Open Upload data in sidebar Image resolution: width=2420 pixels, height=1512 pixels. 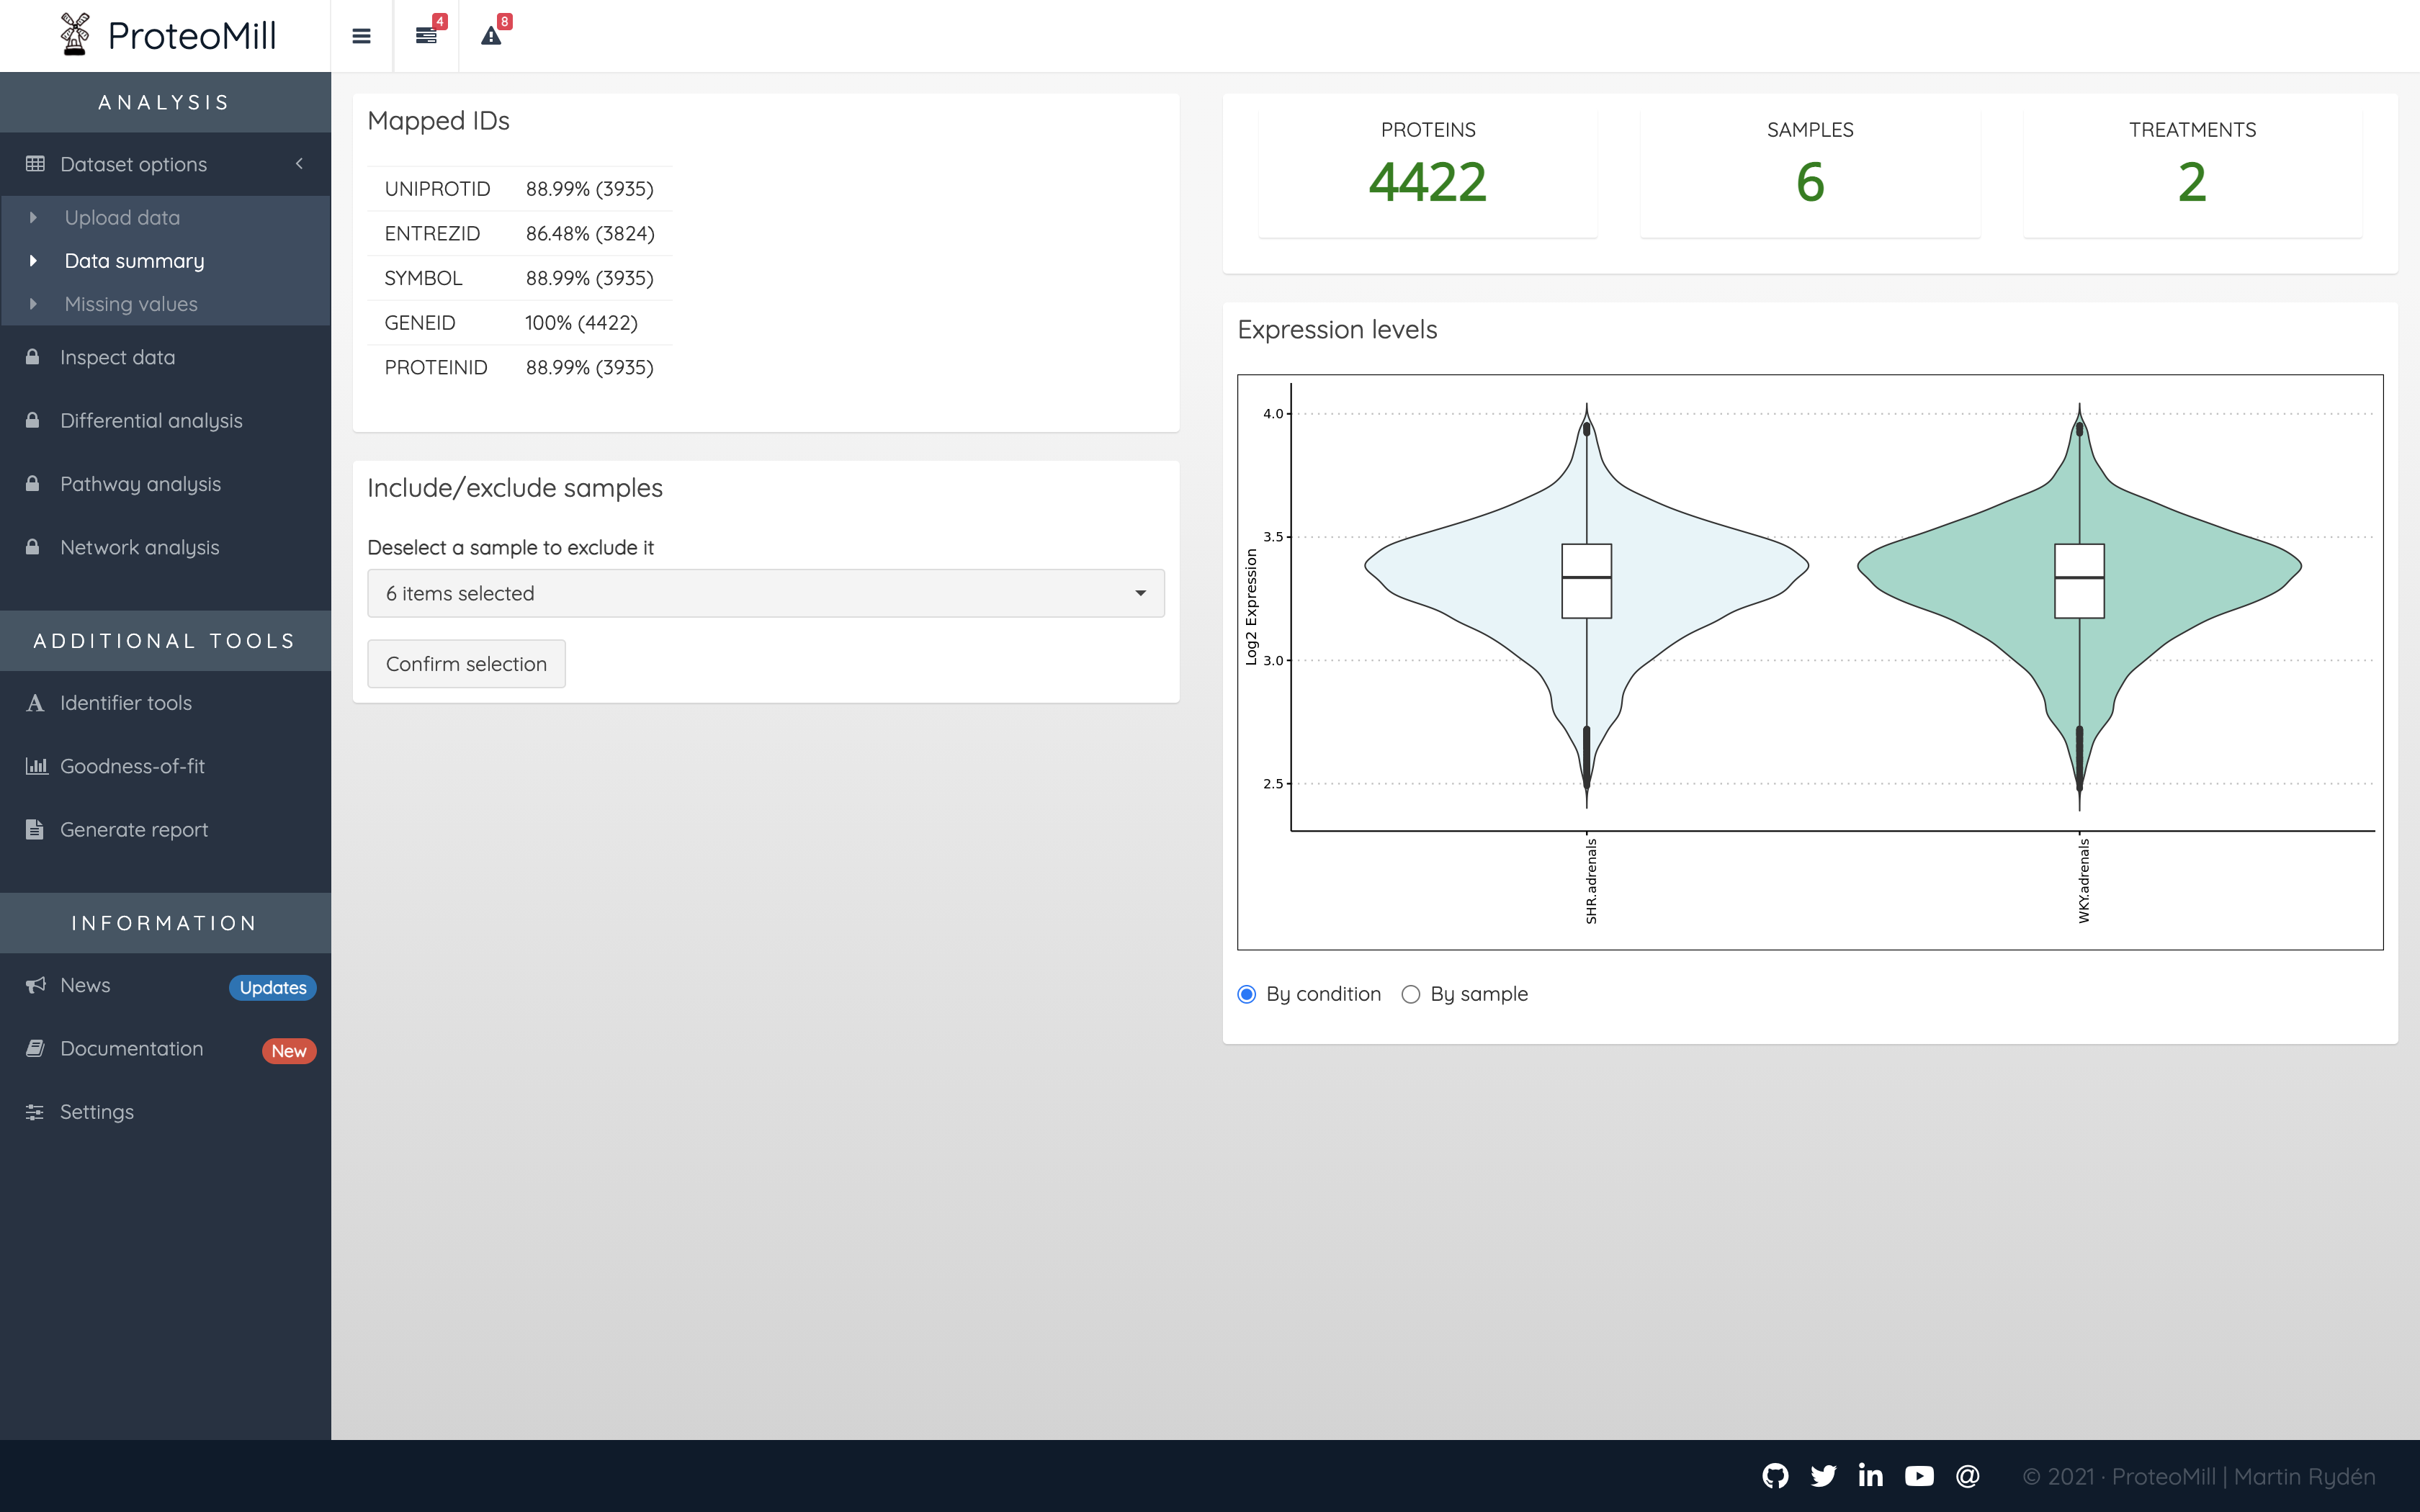pyautogui.click(x=122, y=218)
